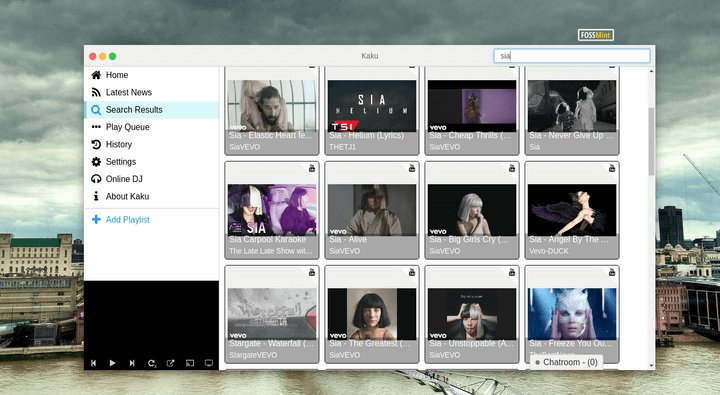The image size is (720, 395).
Task: Skip to previous track
Action: click(x=94, y=363)
